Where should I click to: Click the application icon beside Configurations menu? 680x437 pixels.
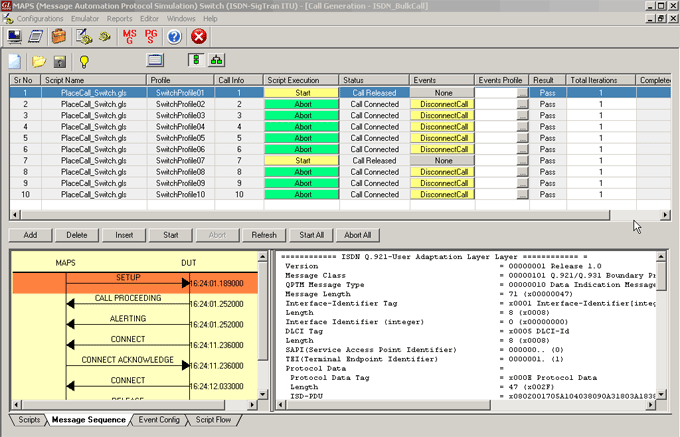[x=8, y=19]
